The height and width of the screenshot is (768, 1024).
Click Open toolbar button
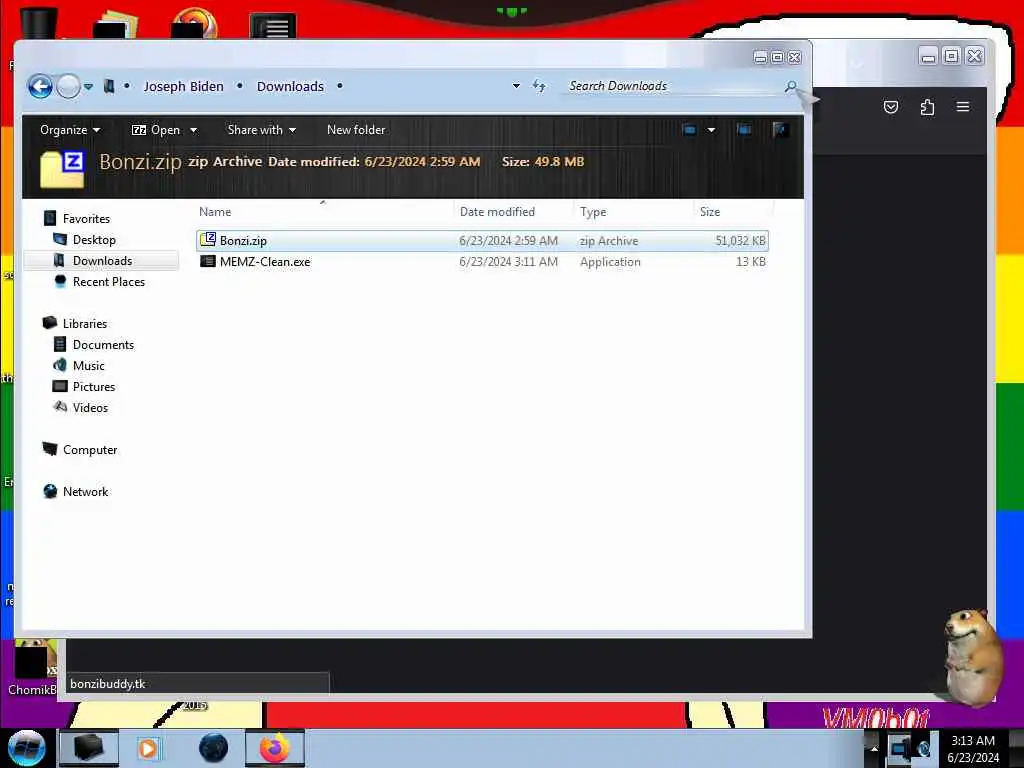157,130
